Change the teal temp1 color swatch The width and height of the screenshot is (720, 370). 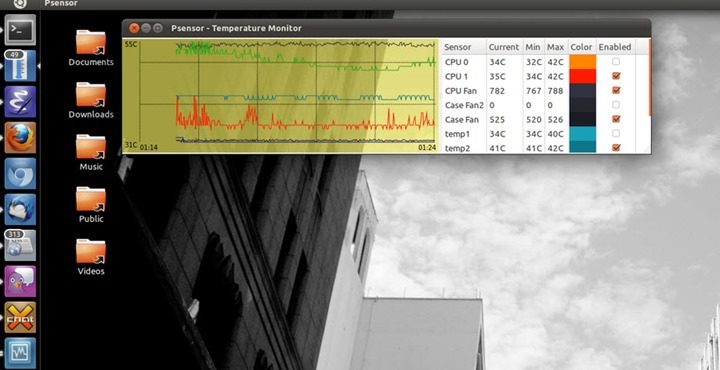pyautogui.click(x=582, y=134)
